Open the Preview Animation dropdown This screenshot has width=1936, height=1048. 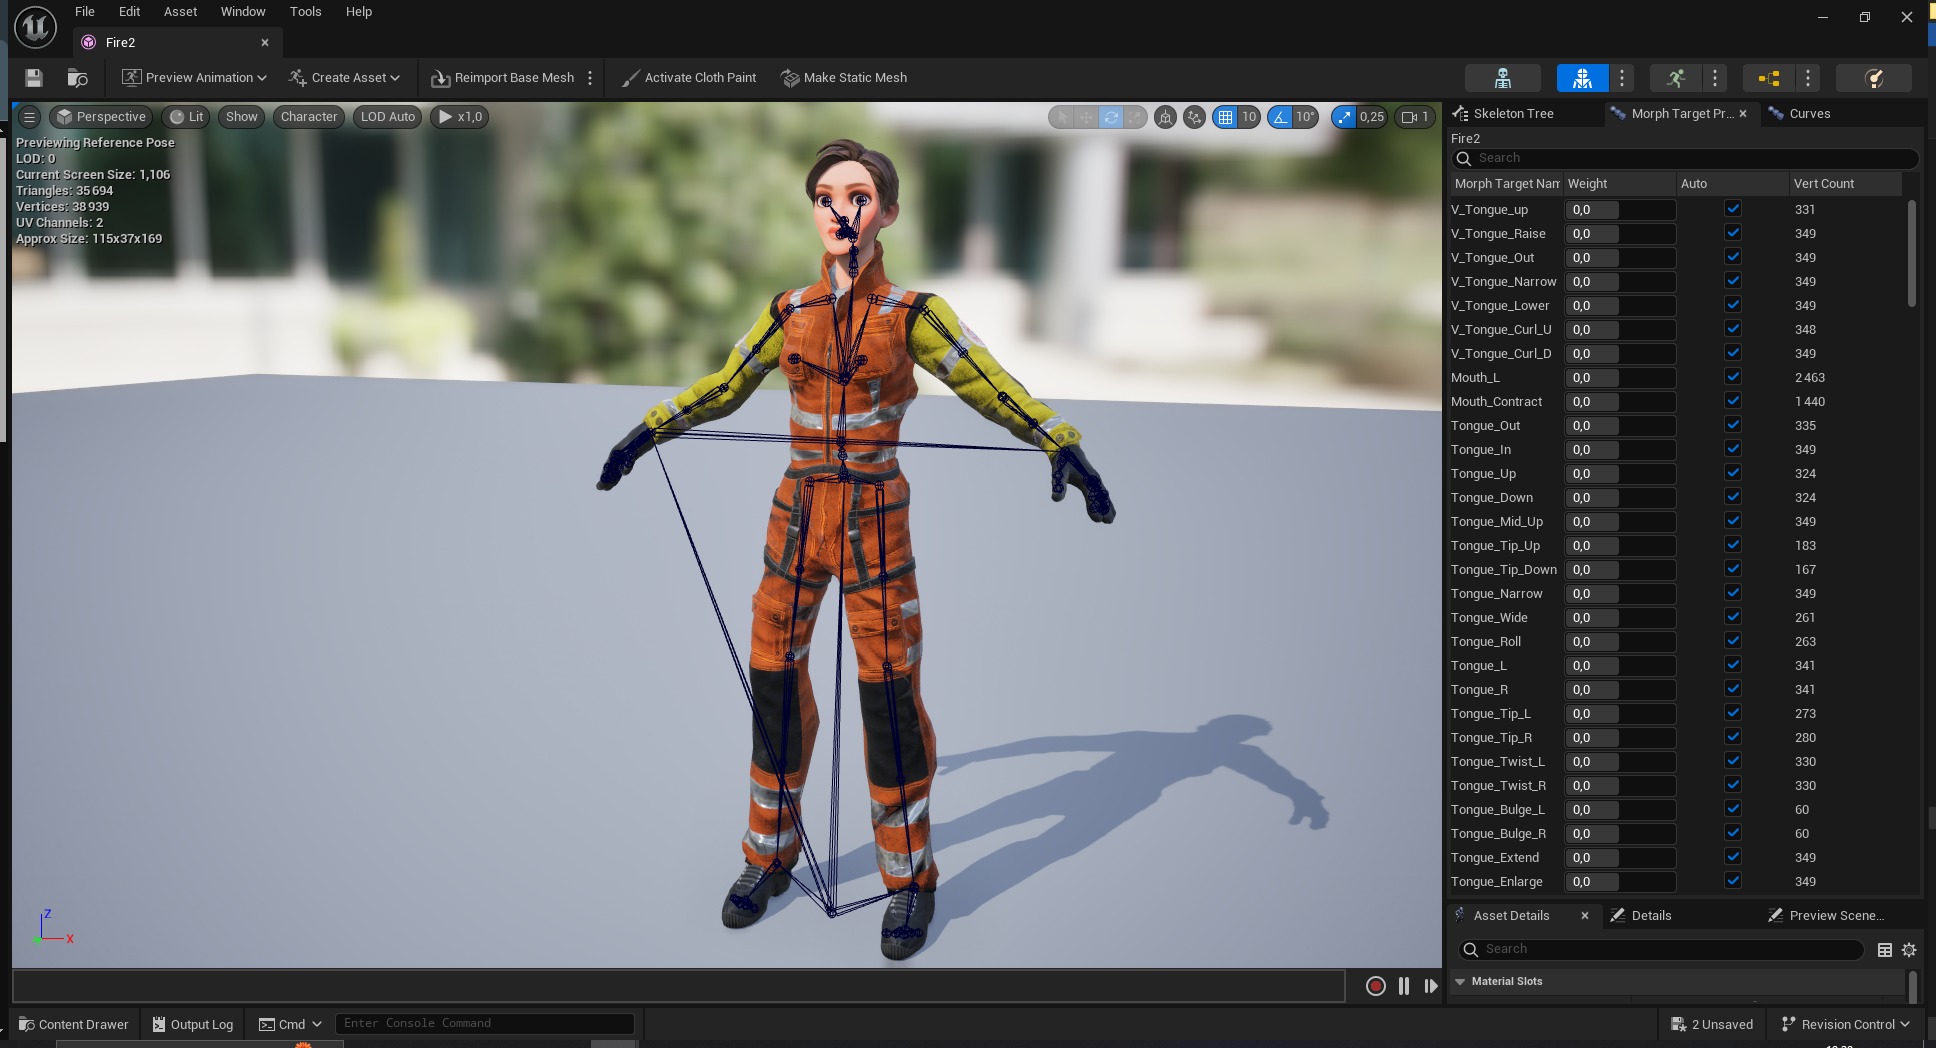pyautogui.click(x=194, y=78)
